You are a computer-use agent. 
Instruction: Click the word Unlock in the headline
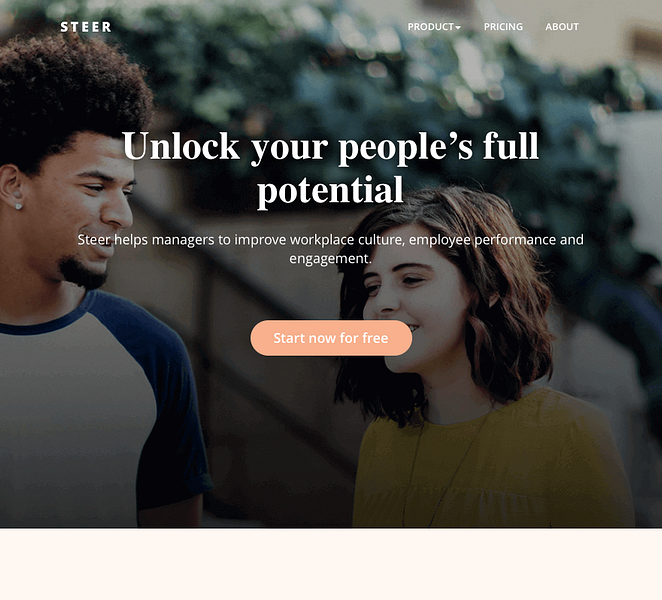point(181,146)
